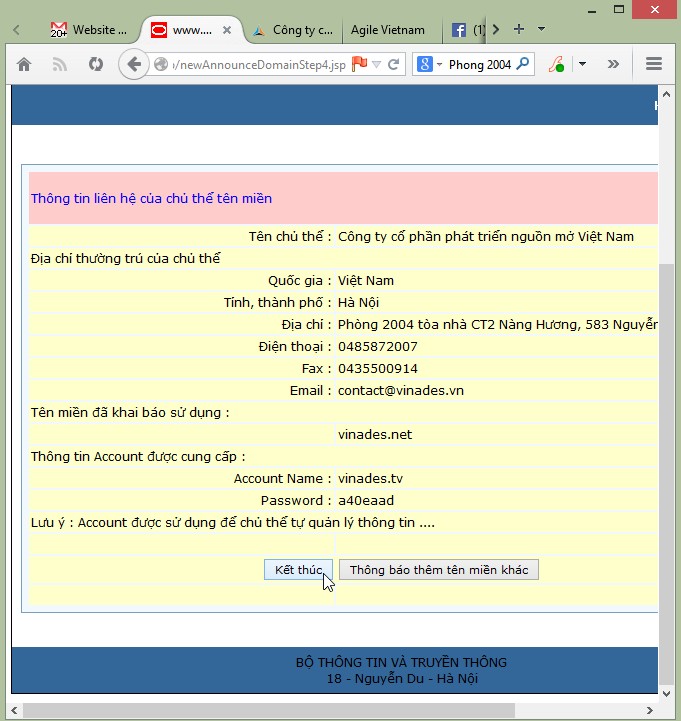Click the Lưu ý account note line

[233, 523]
